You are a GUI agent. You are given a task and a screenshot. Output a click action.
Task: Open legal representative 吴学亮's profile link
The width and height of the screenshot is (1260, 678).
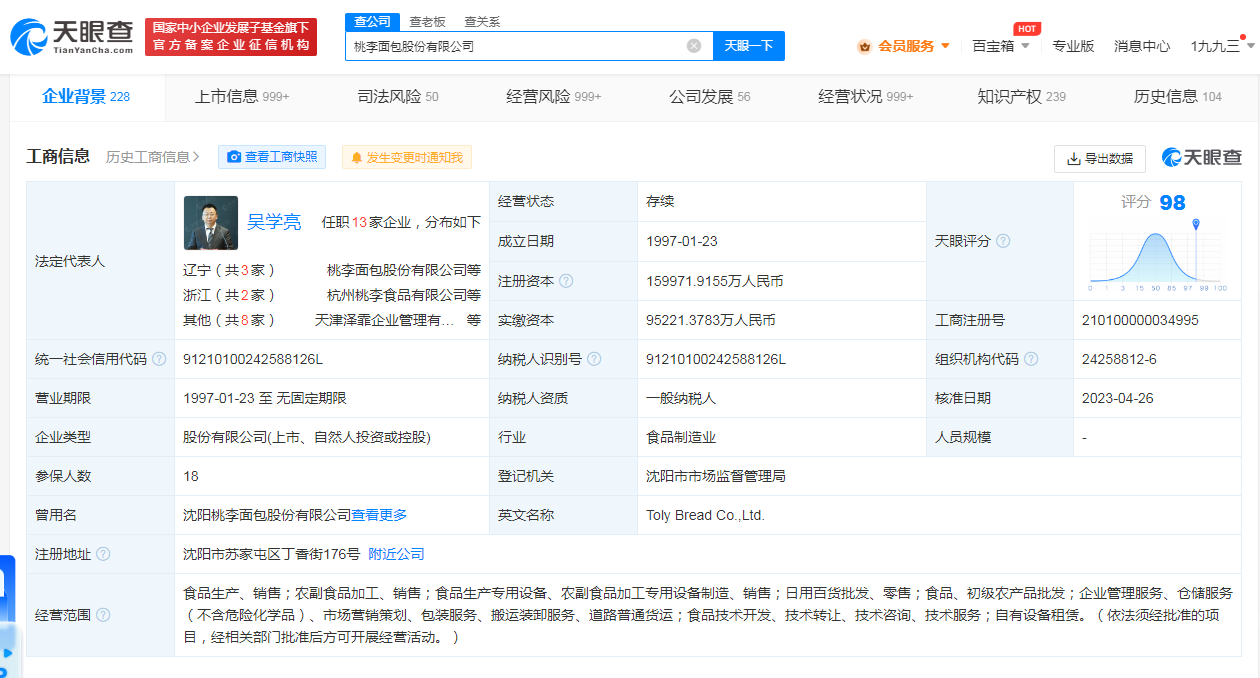tap(274, 222)
